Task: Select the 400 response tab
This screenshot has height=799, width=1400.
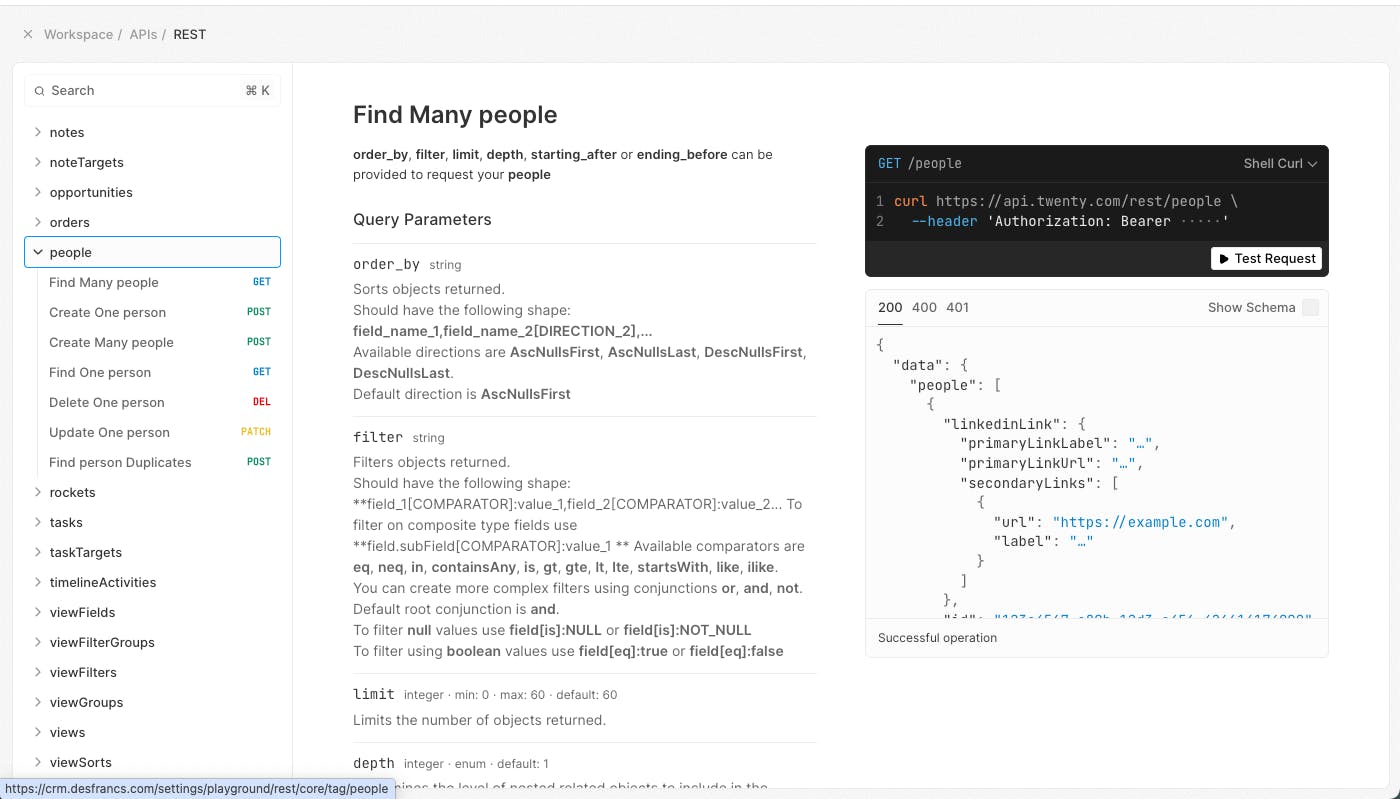Action: point(925,308)
